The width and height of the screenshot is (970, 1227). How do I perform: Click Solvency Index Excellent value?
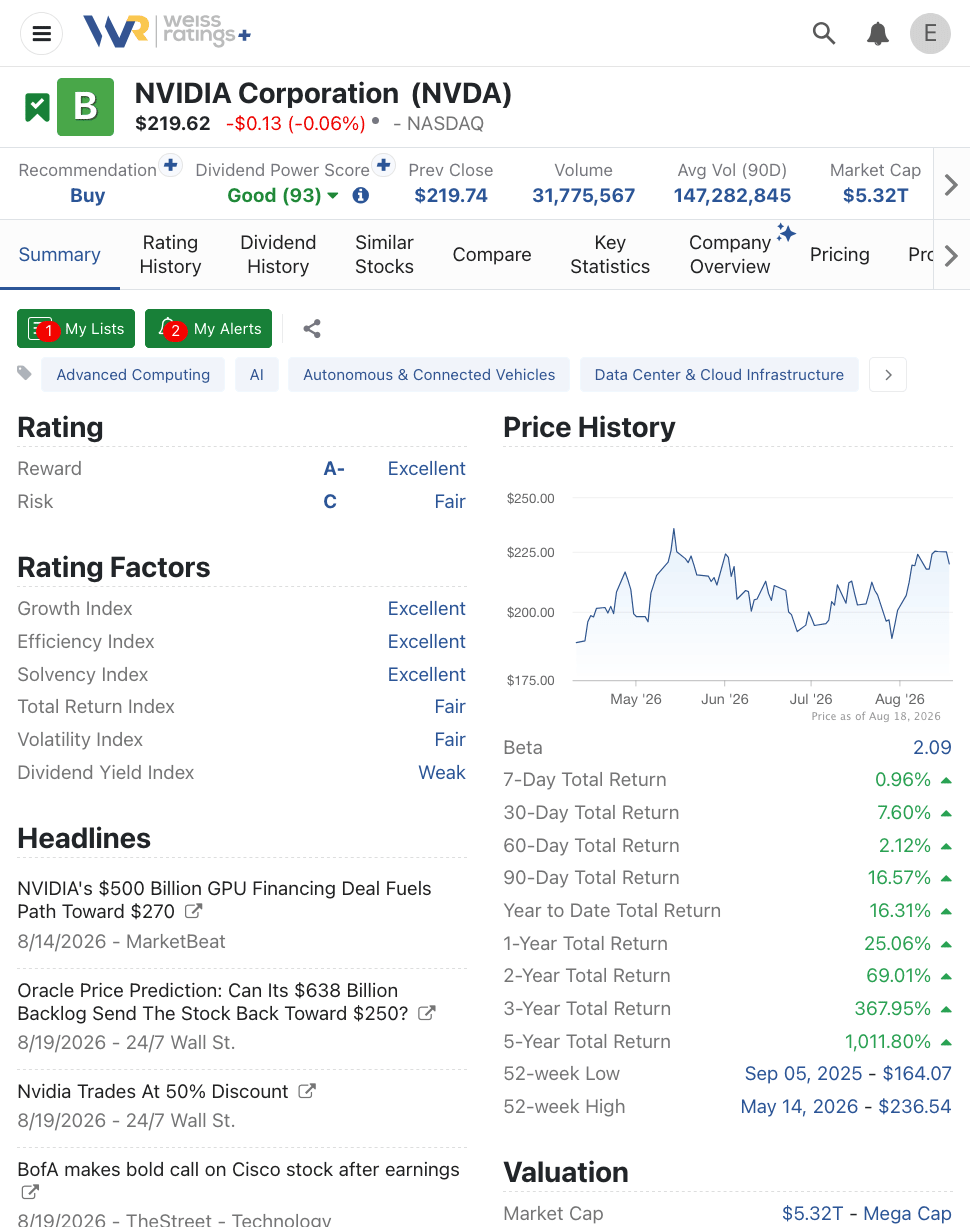[427, 675]
